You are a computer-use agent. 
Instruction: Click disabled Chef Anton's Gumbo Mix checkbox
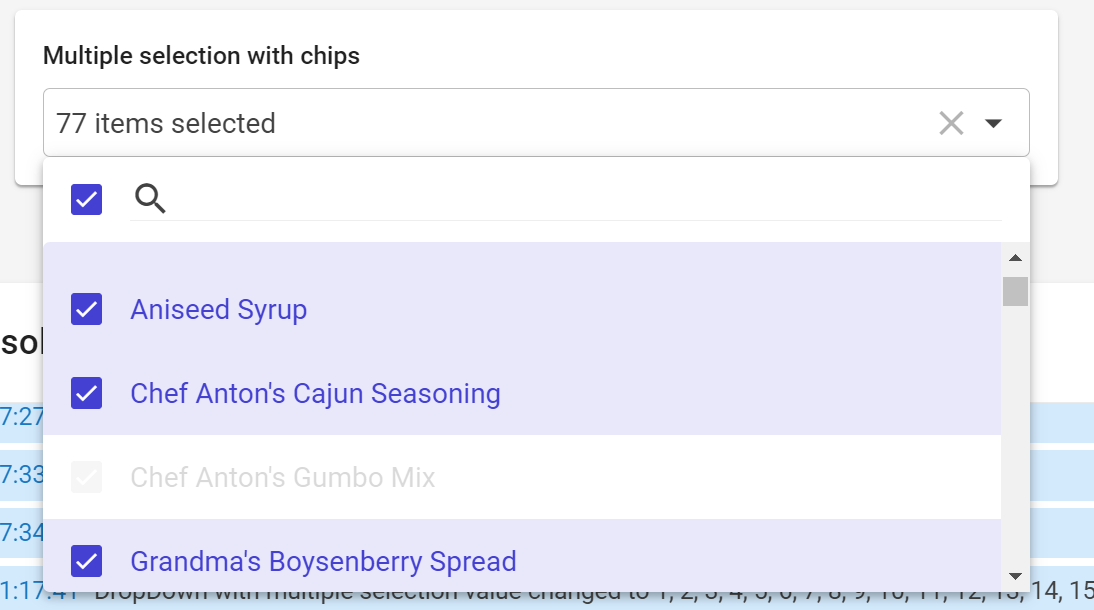click(x=87, y=477)
